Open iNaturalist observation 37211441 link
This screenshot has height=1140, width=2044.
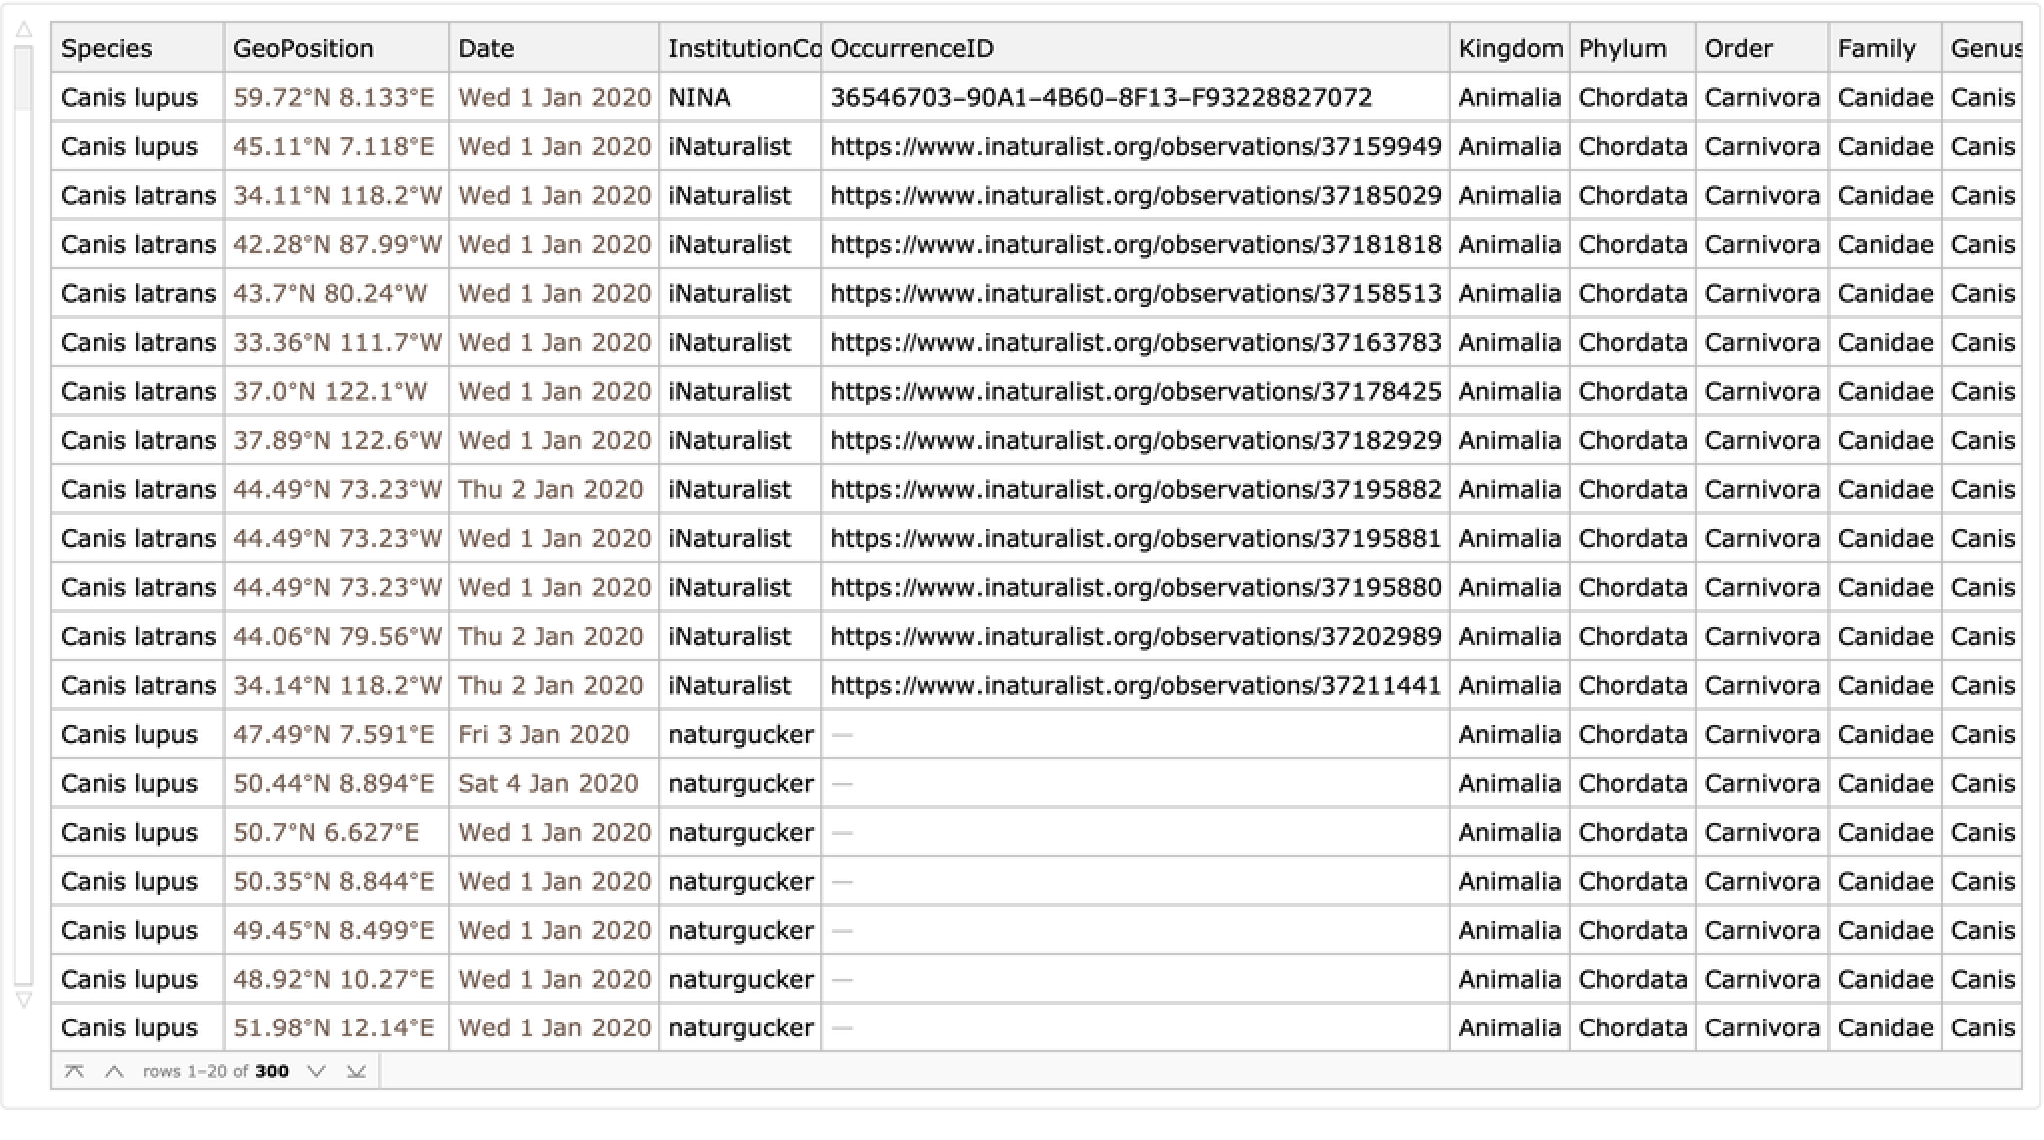(1135, 686)
